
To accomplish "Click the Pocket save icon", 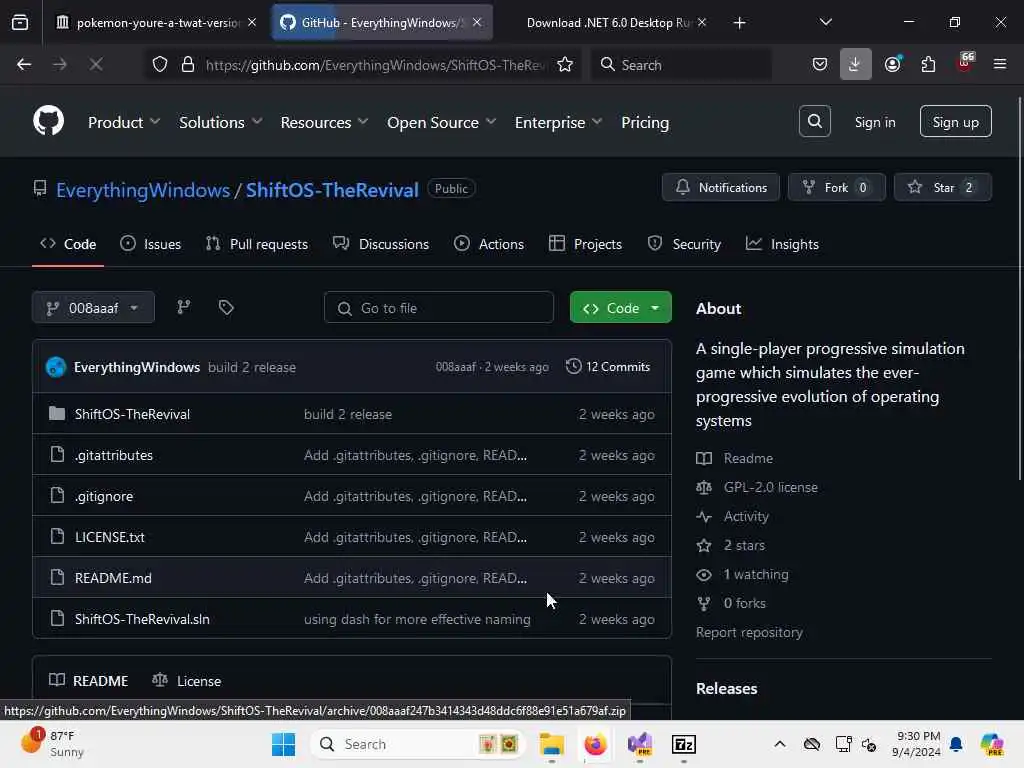I will pyautogui.click(x=820, y=64).
